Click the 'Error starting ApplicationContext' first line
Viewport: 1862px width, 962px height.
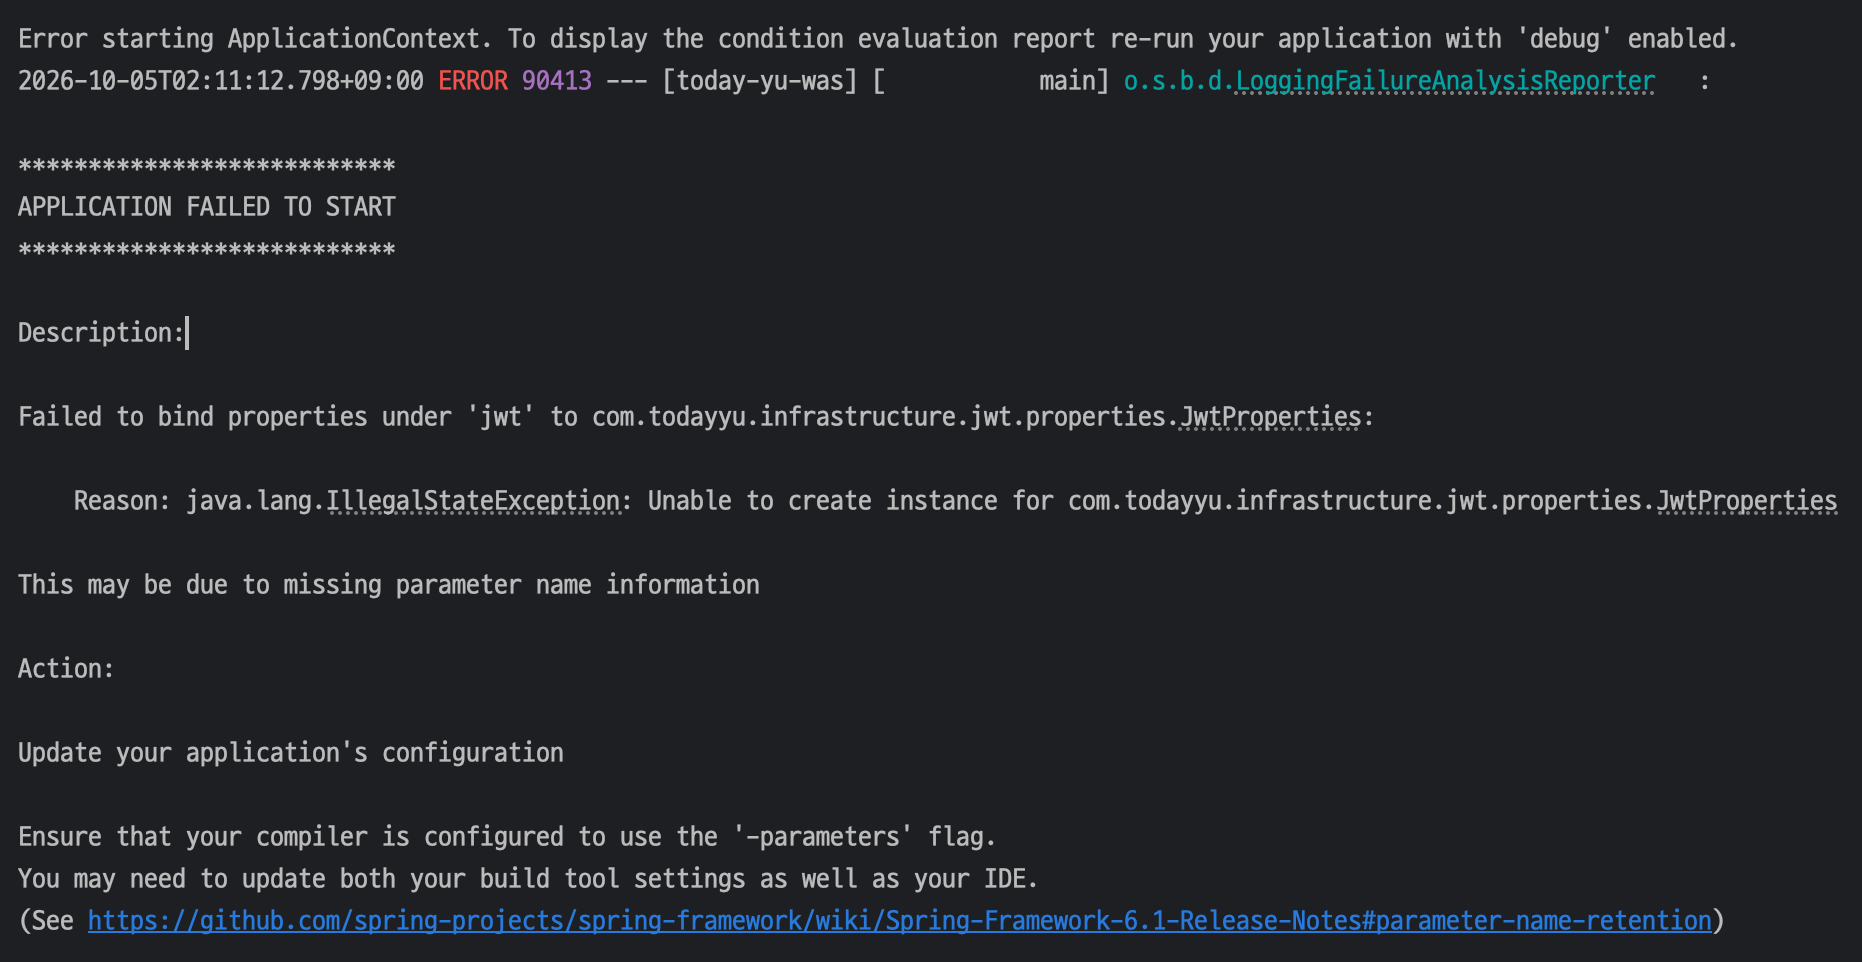(x=878, y=39)
